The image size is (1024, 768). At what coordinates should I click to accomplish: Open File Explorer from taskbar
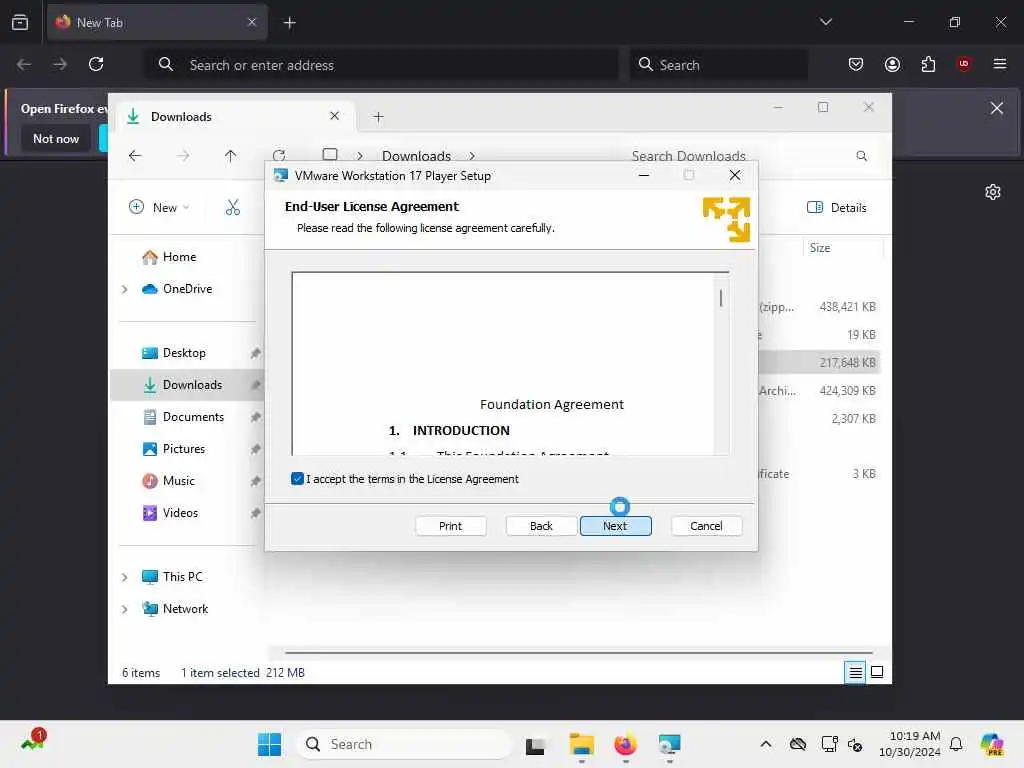[581, 744]
